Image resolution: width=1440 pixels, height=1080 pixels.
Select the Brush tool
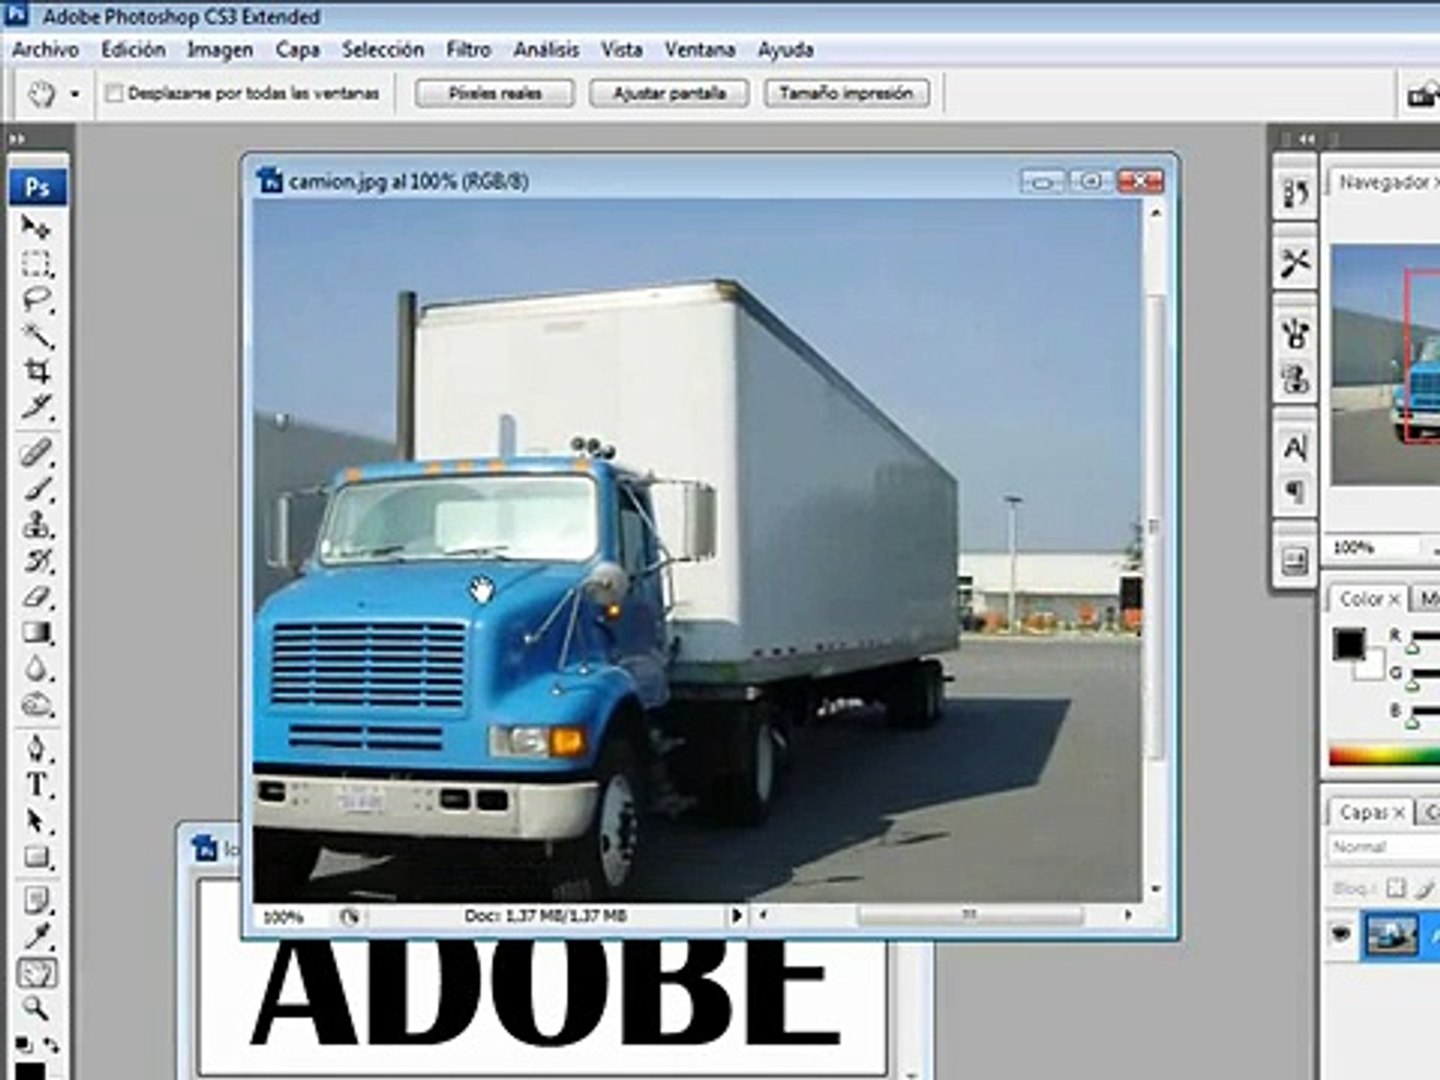click(36, 489)
